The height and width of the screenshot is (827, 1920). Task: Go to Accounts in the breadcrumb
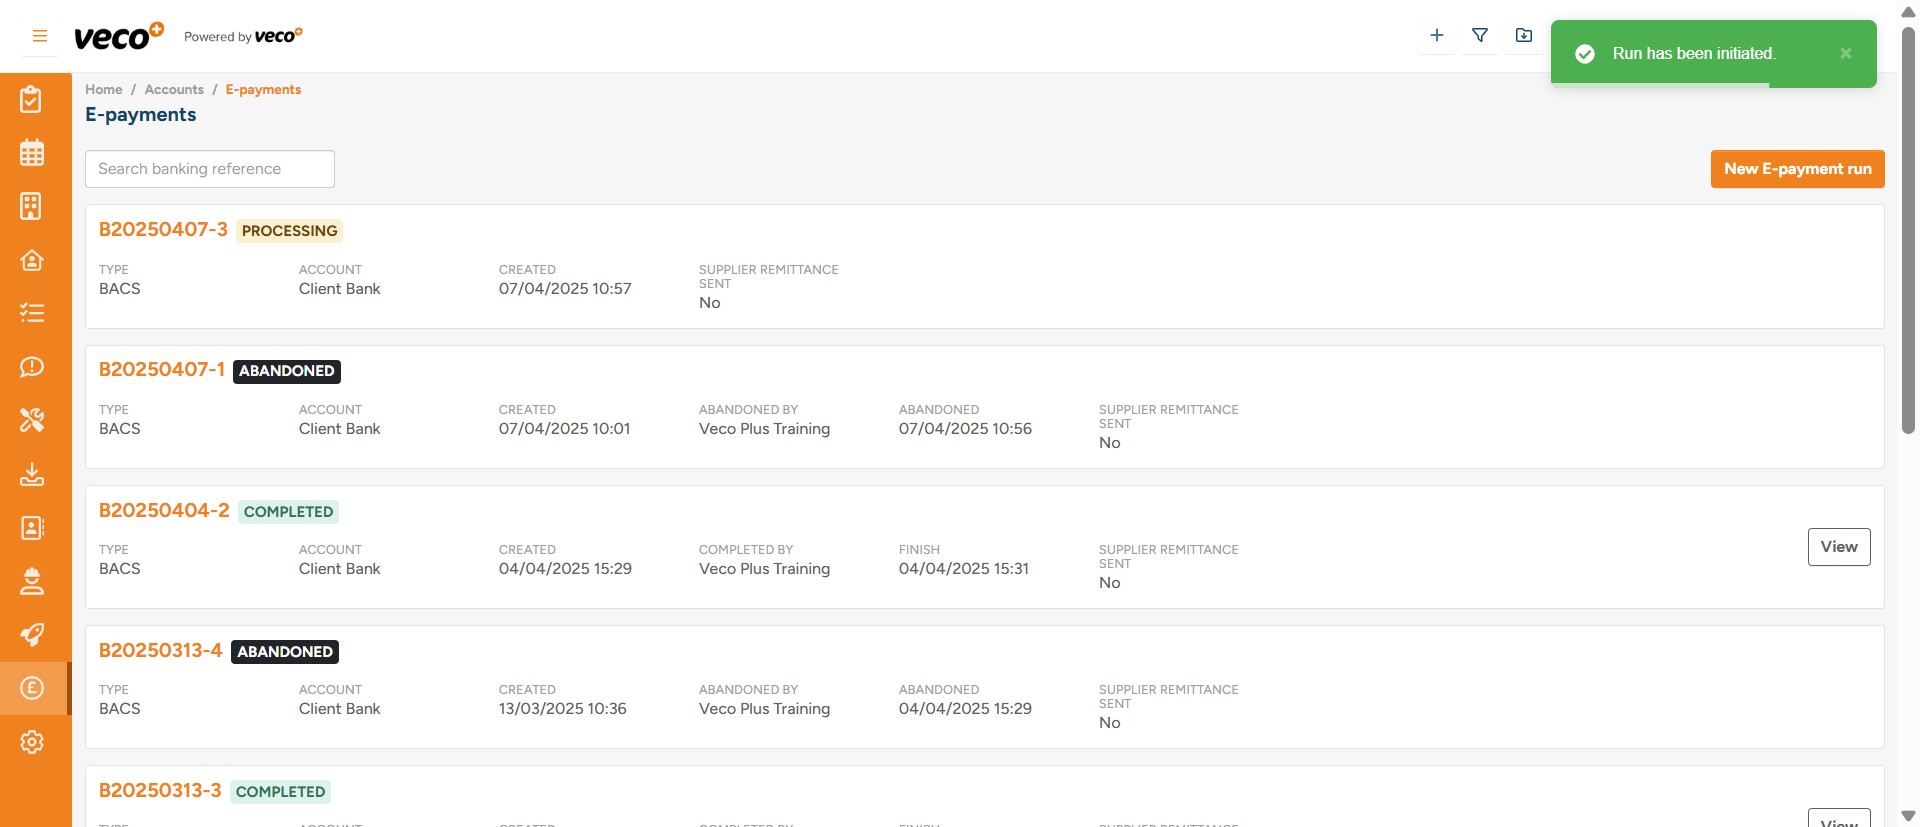pos(174,90)
